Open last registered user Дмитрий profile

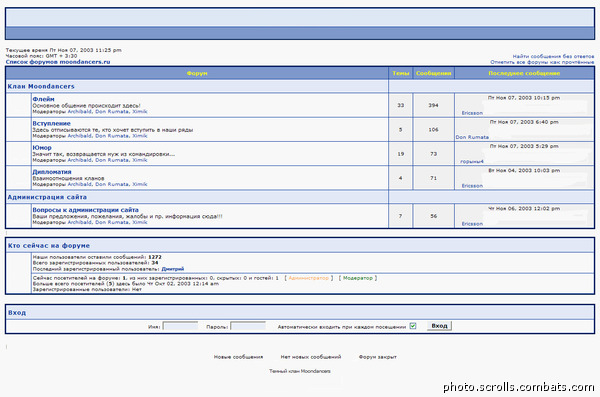click(173, 269)
